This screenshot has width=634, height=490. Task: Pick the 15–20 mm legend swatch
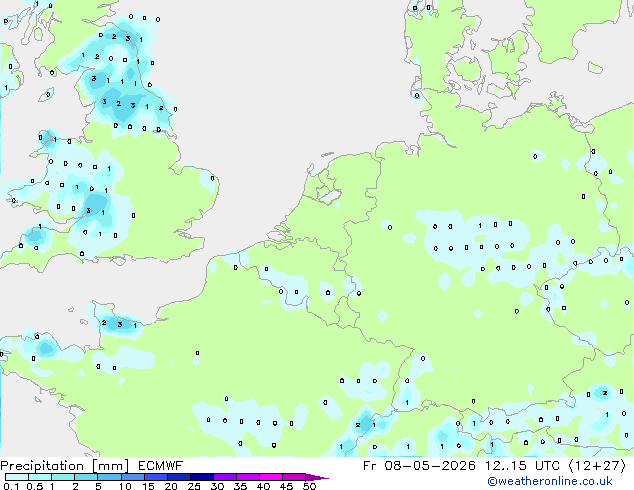click(156, 477)
